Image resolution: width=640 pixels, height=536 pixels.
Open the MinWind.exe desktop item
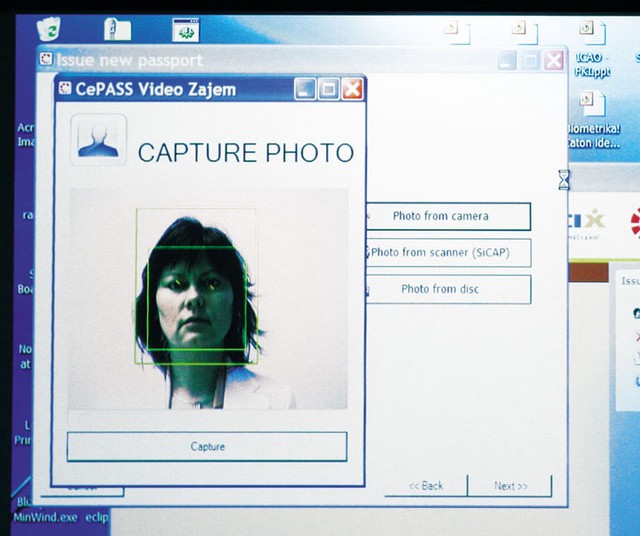tap(45, 517)
